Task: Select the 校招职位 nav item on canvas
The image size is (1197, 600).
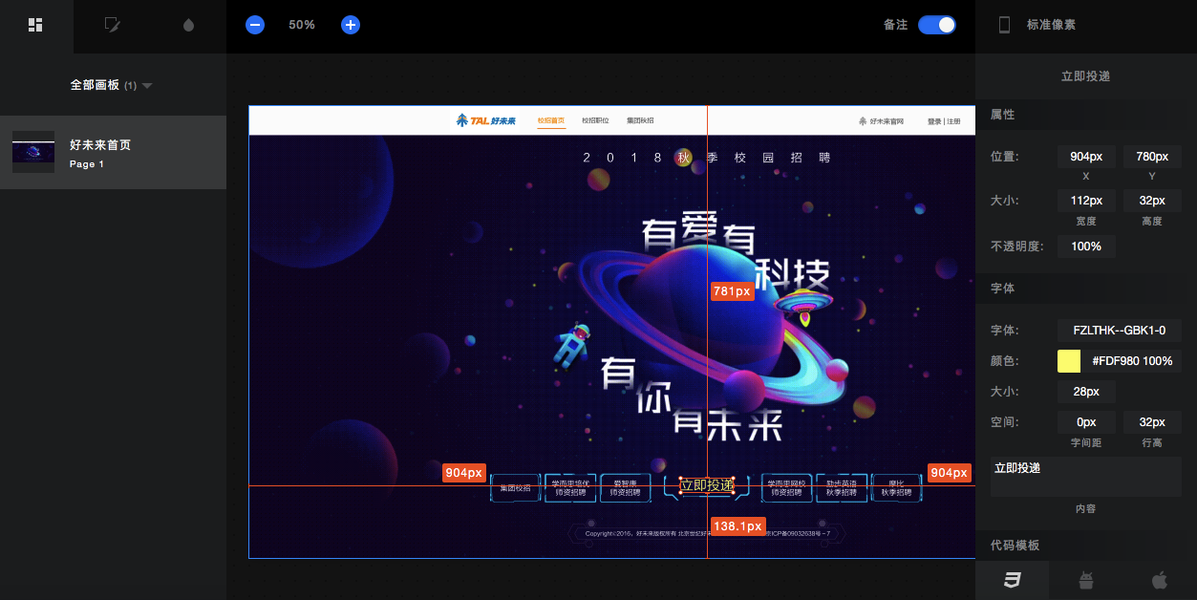Action: pyautogui.click(x=595, y=121)
